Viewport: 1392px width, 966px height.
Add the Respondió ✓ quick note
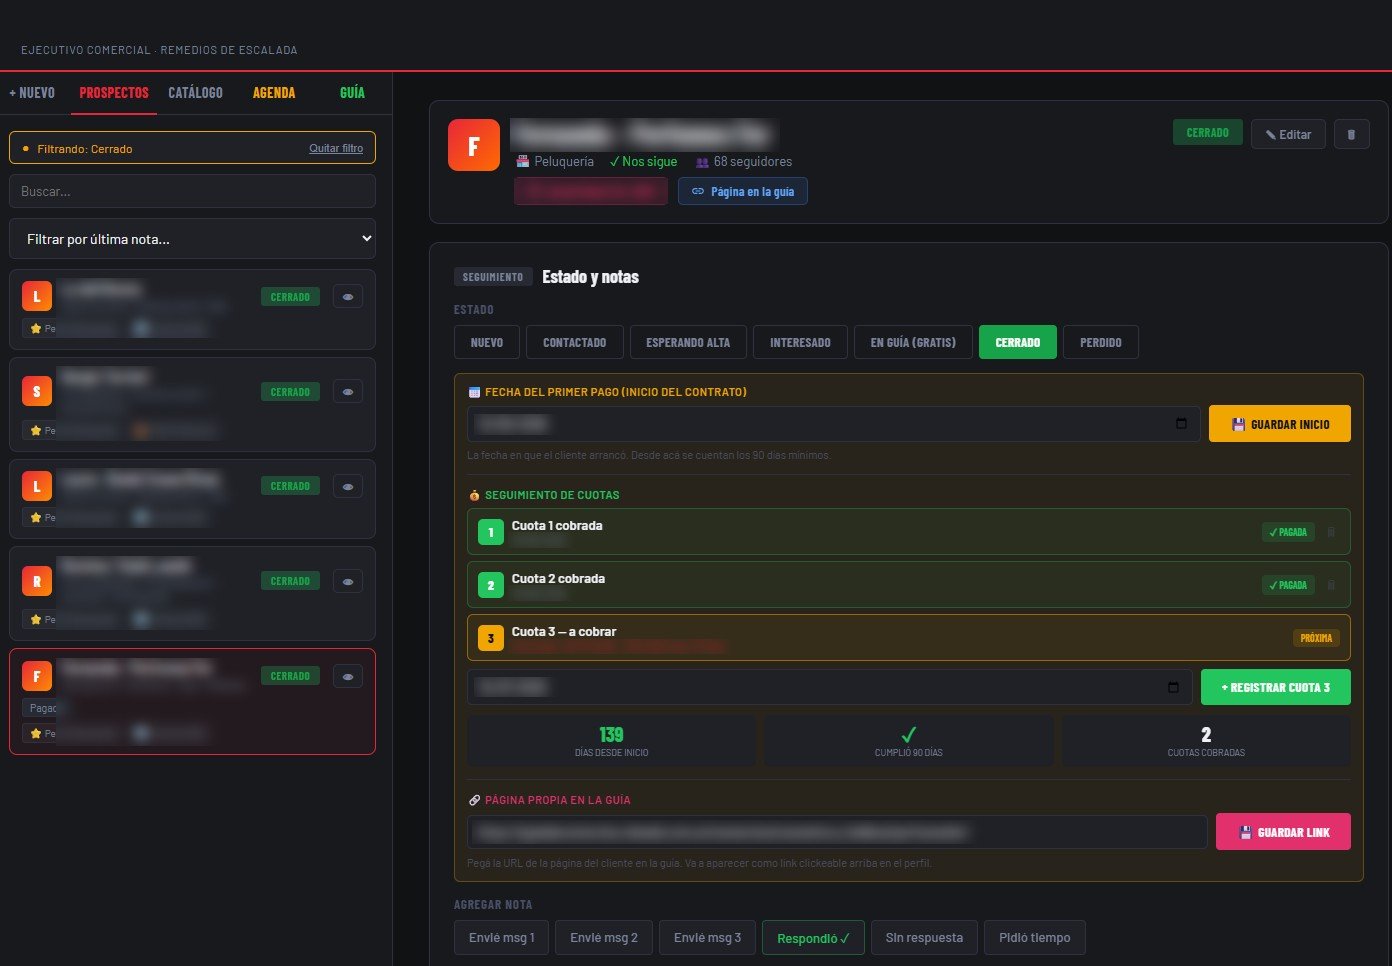pos(813,938)
